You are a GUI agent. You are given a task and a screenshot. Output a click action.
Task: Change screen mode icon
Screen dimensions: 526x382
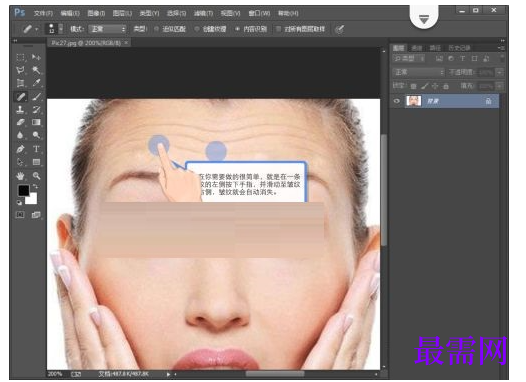[x=36, y=215]
